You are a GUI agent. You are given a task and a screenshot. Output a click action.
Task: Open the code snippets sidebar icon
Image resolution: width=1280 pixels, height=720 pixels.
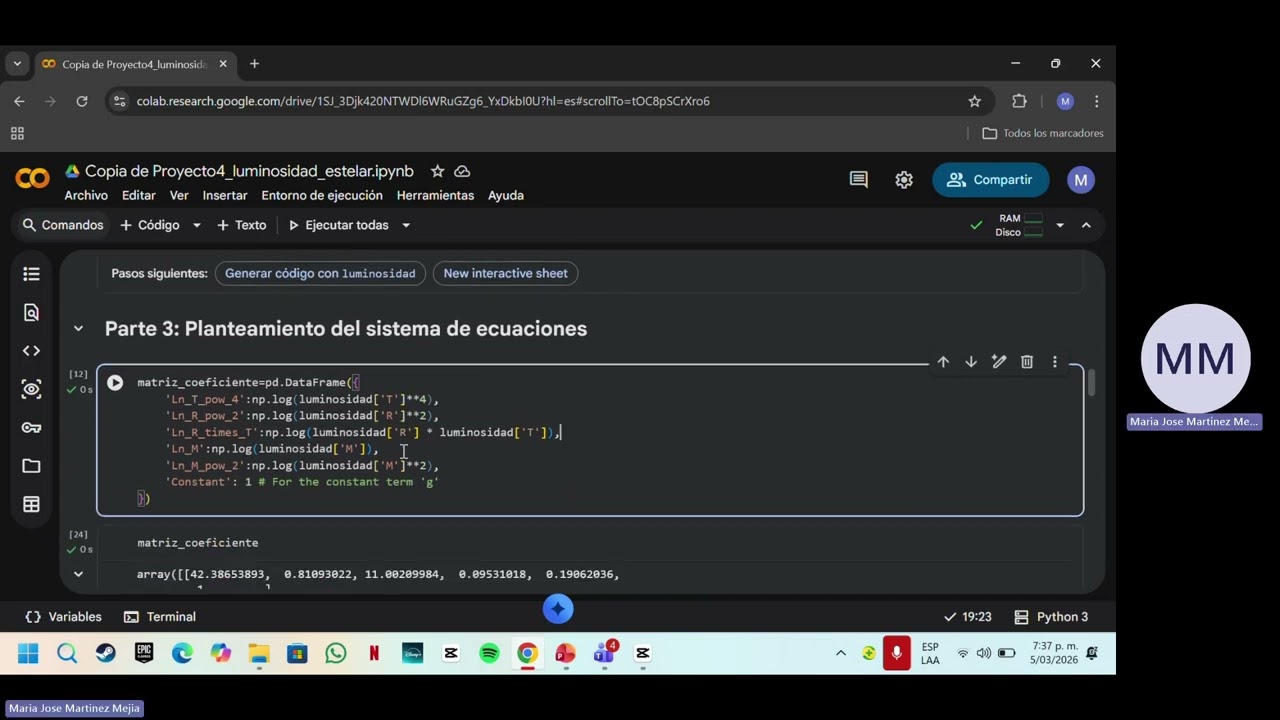point(31,351)
